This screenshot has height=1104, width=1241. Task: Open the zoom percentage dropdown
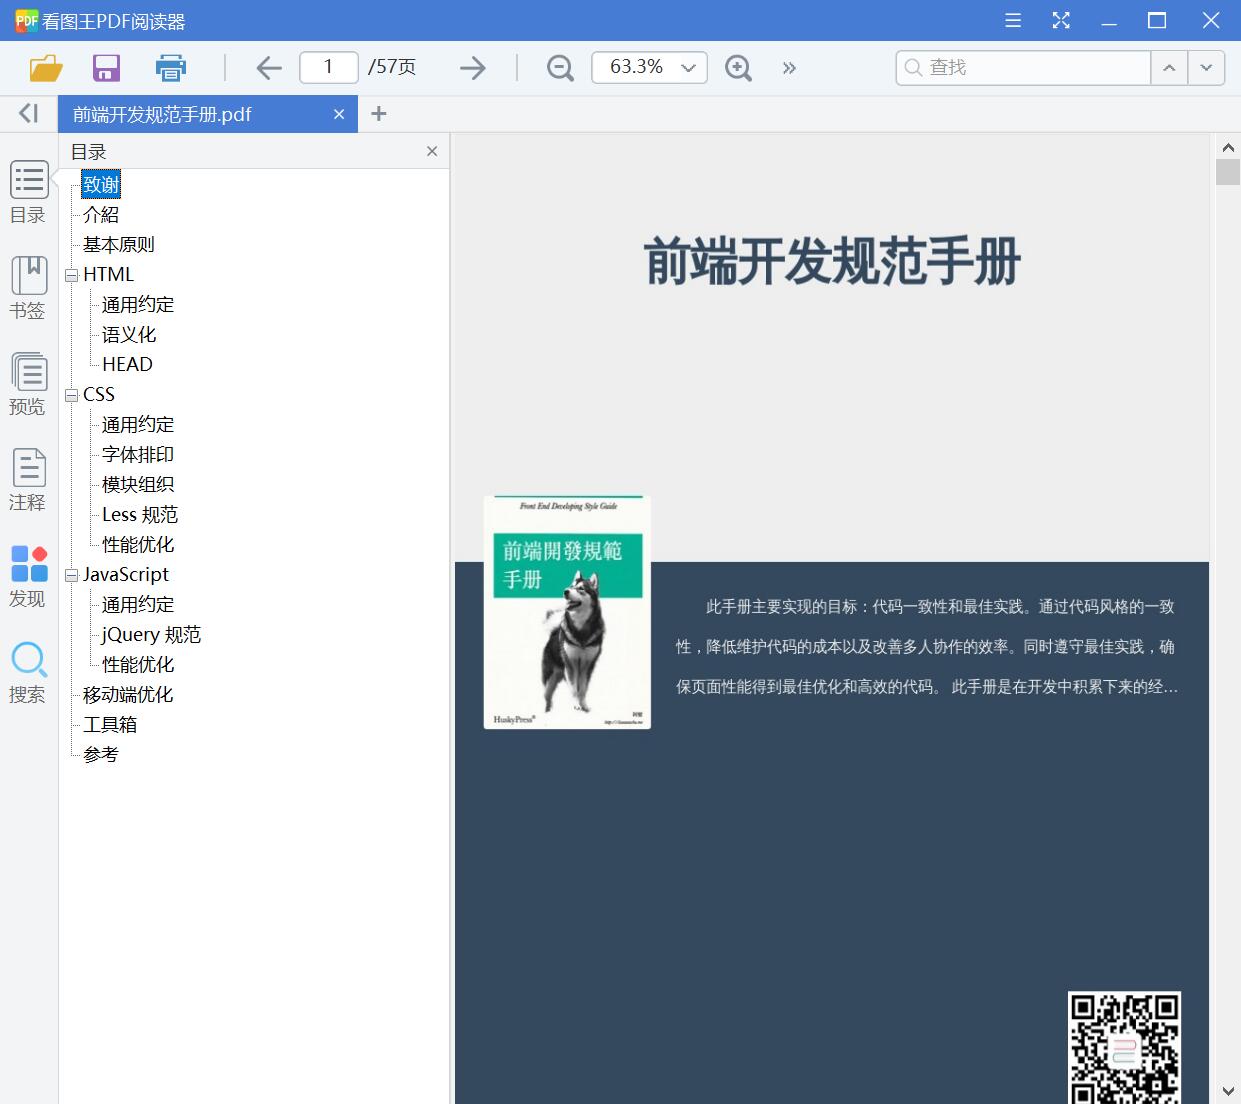coord(687,67)
